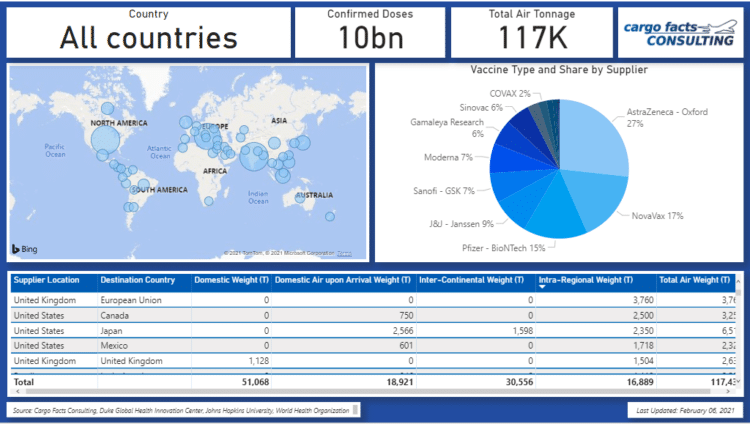Click the 'COVAX 2%' pie label
Image resolution: width=750 pixels, height=424 pixels.
coord(510,94)
